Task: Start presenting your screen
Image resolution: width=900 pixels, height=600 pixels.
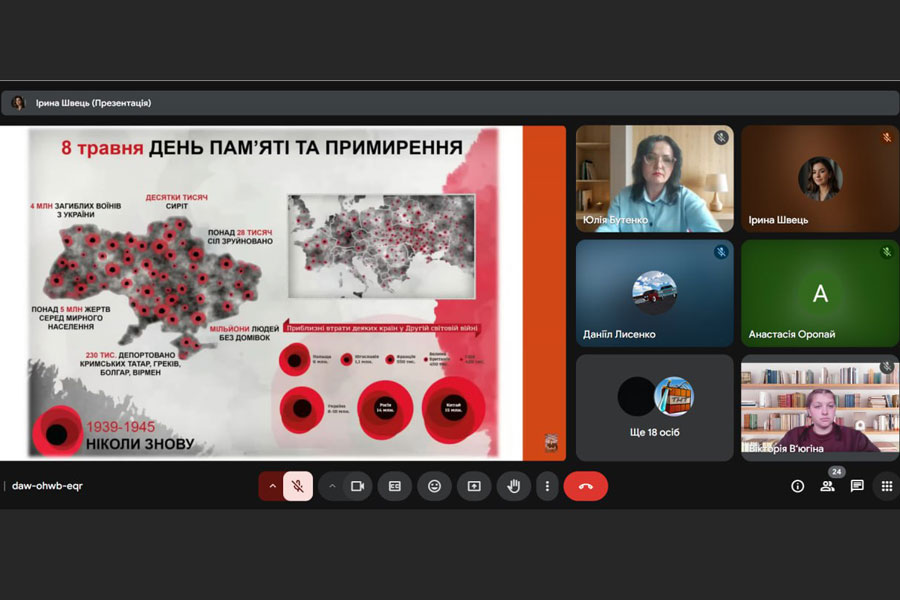Action: coord(474,486)
